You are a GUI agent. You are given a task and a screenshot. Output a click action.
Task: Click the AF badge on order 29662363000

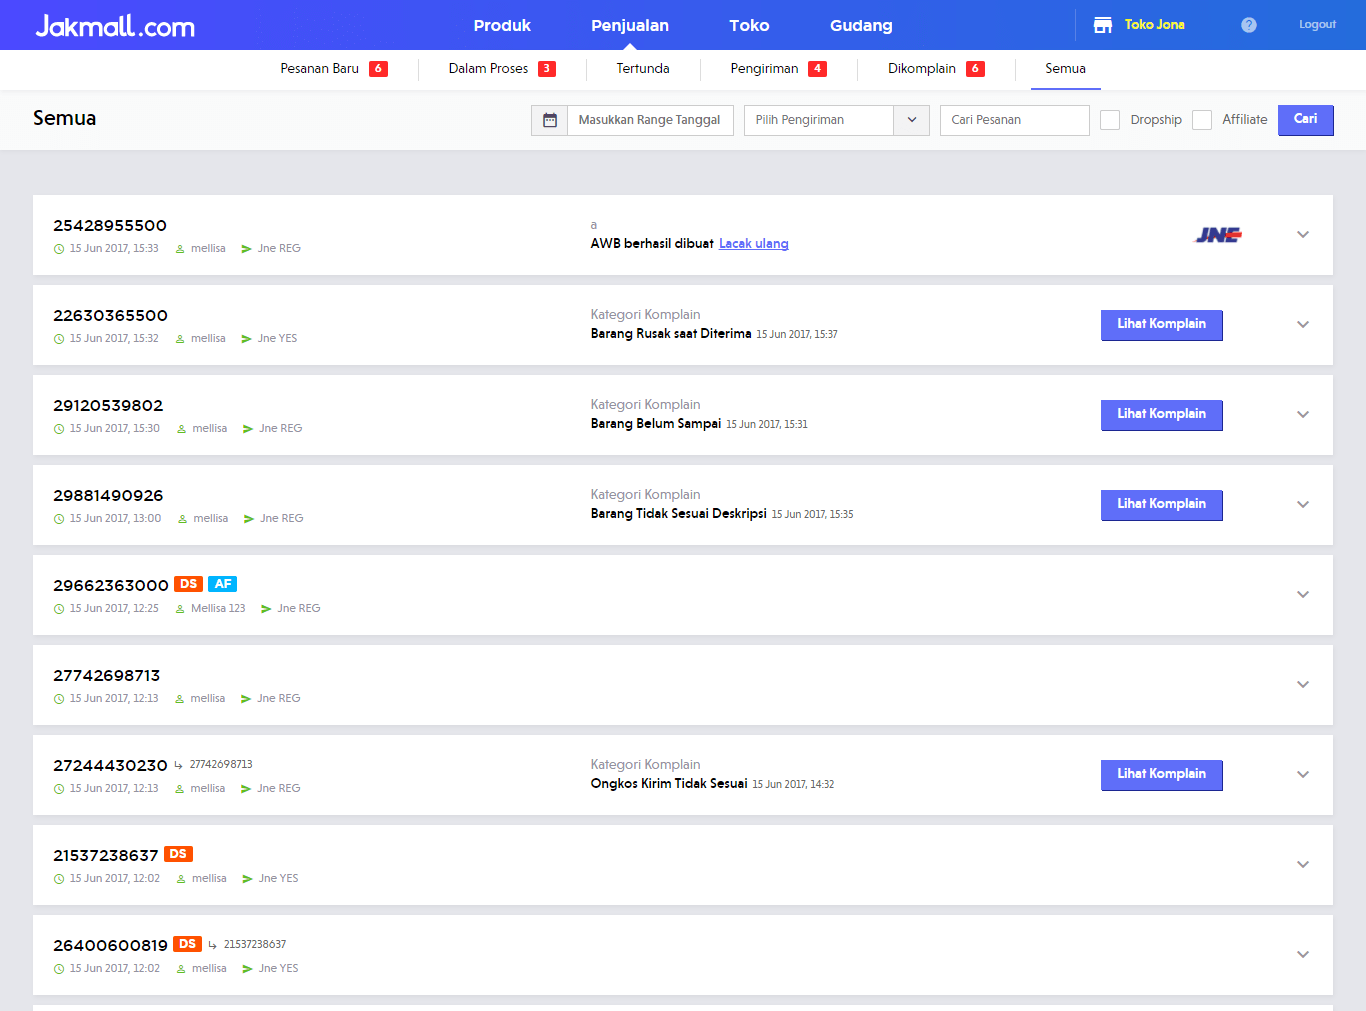click(222, 584)
